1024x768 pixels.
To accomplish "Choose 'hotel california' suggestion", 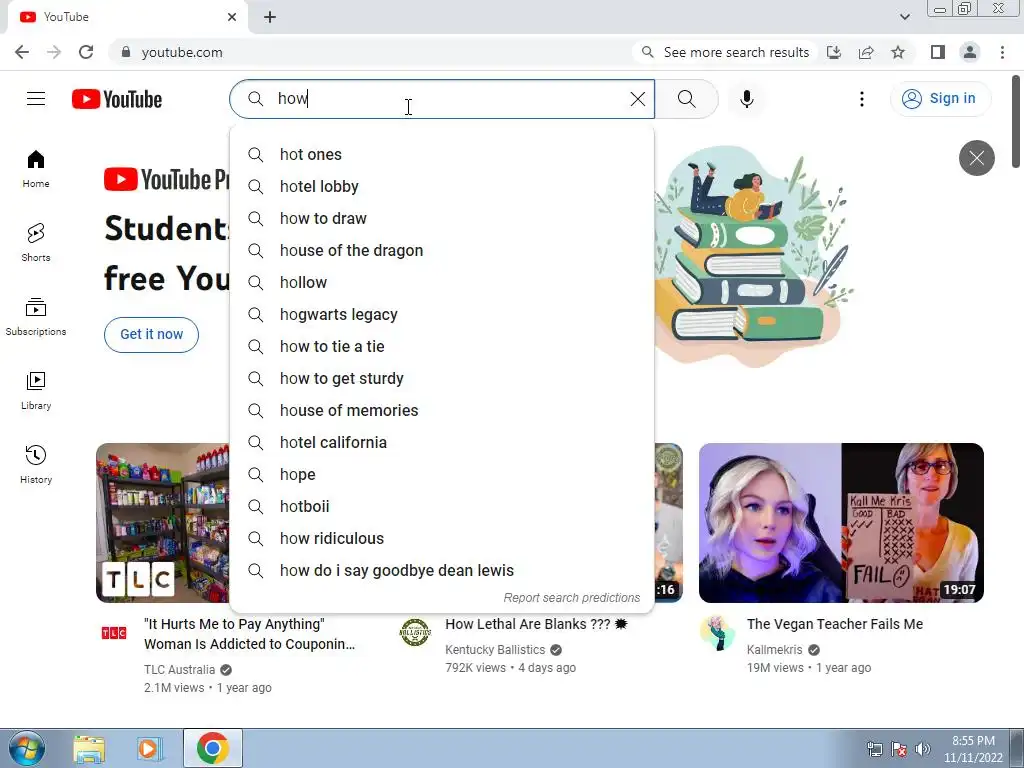I will click(x=442, y=442).
